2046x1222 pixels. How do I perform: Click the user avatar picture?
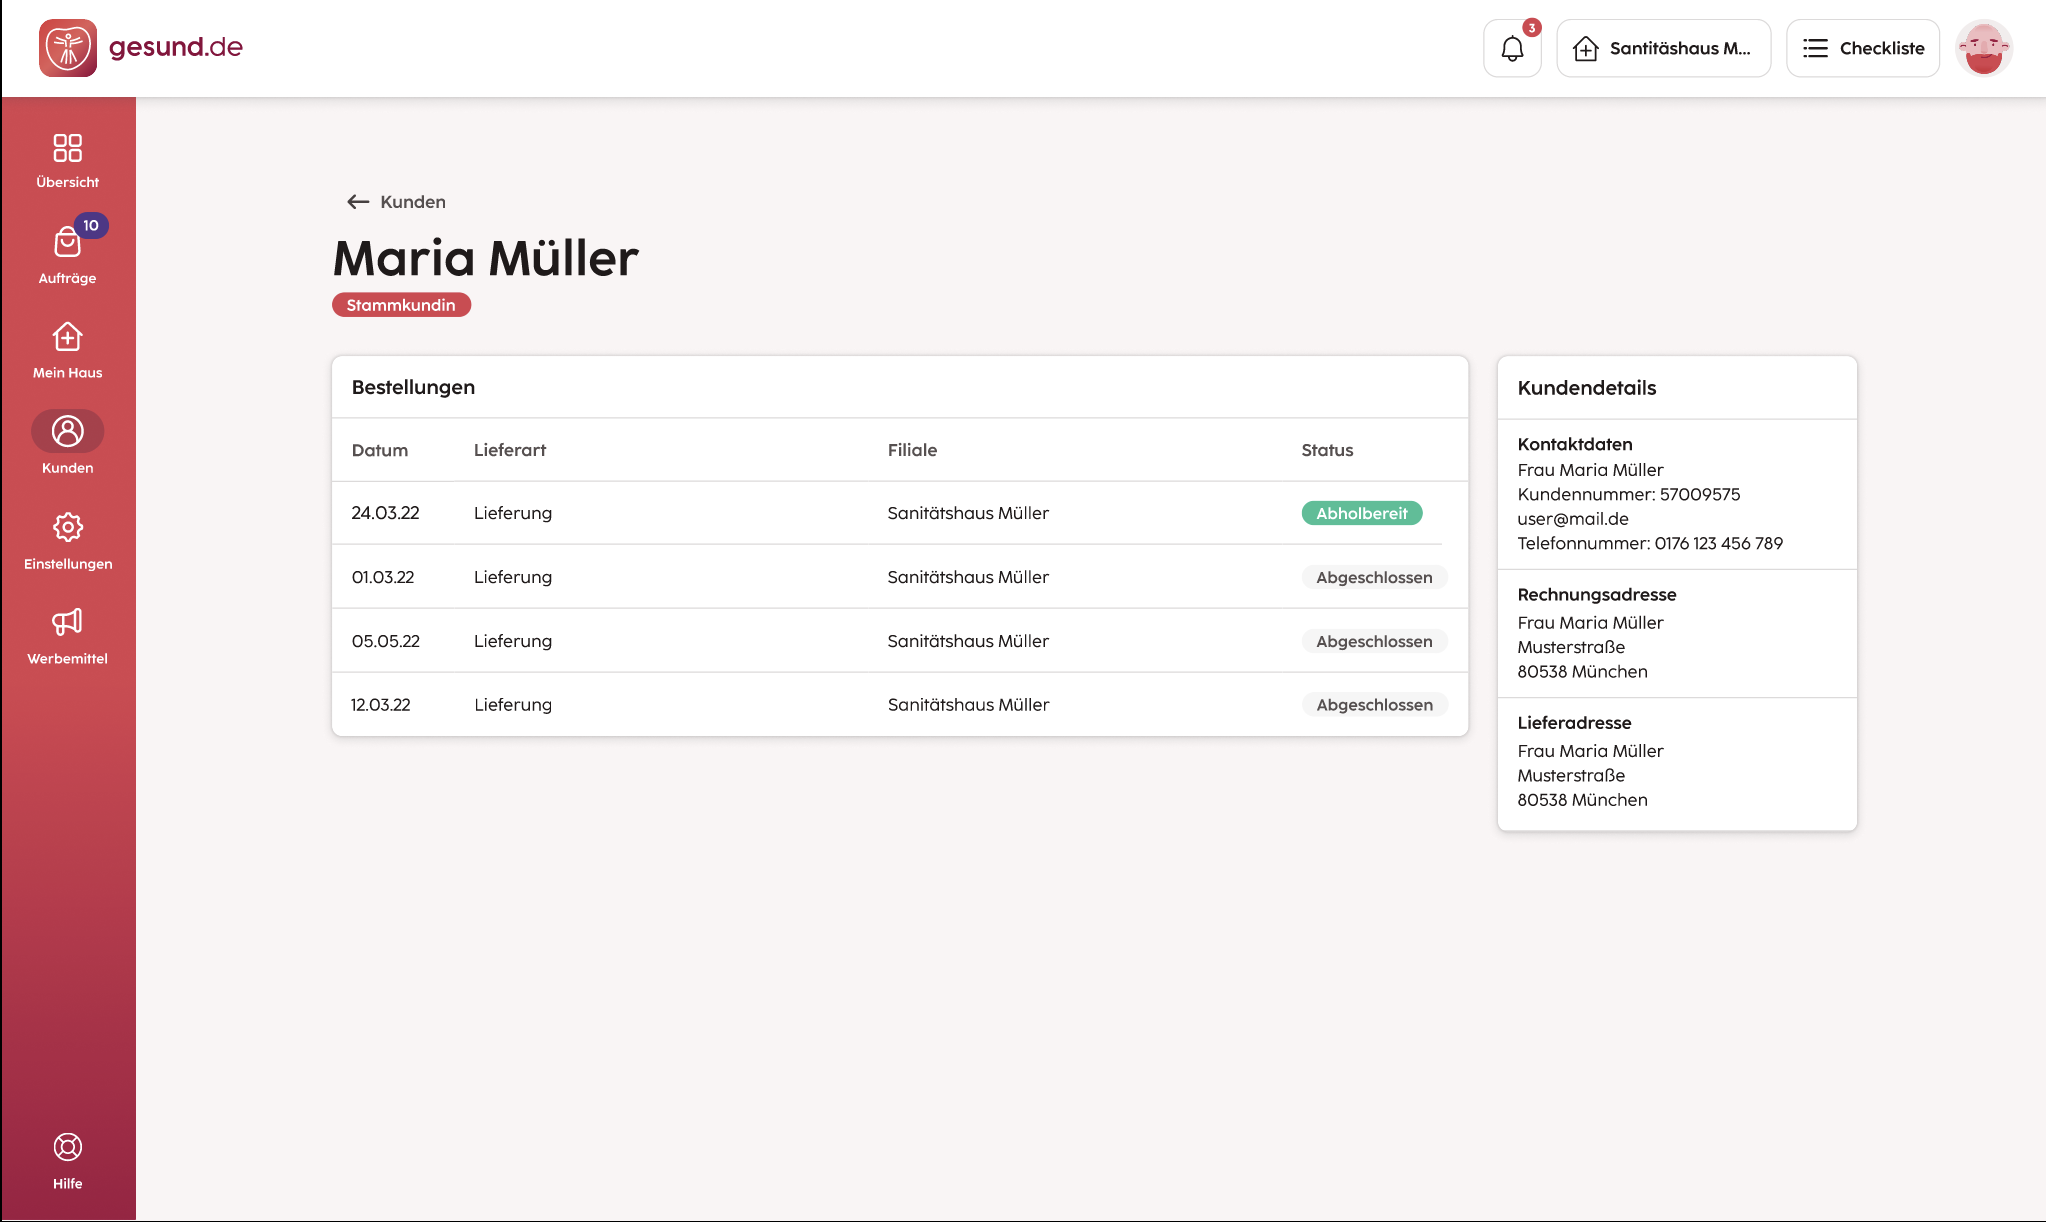[x=1984, y=48]
